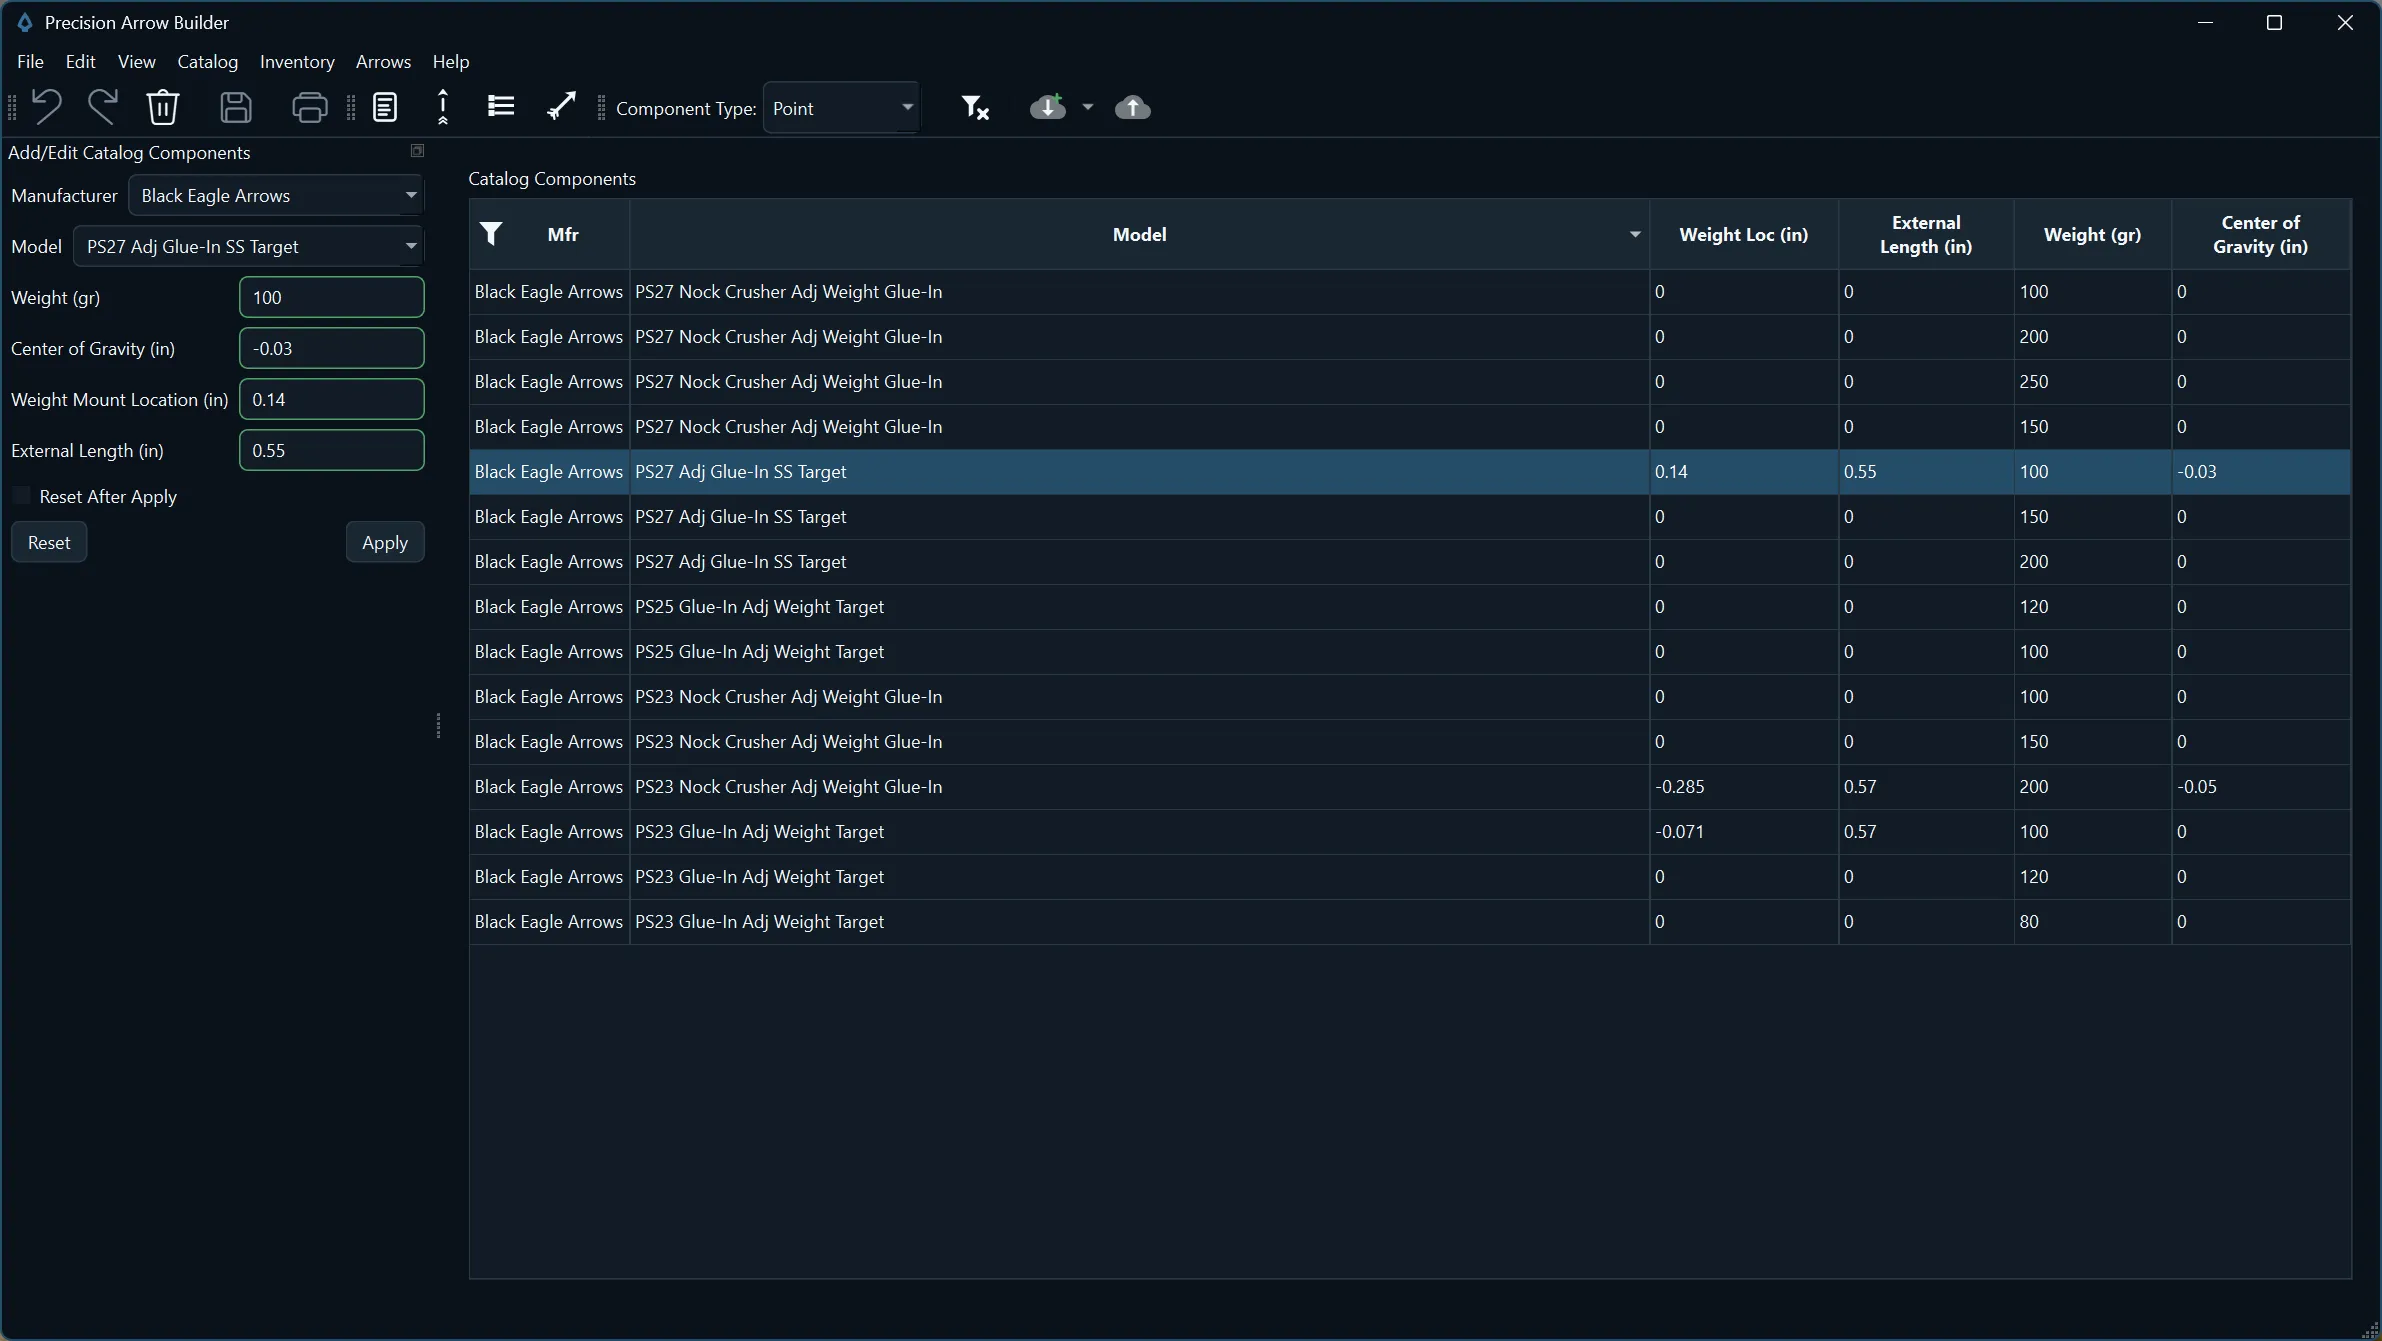This screenshot has width=2382, height=1341.
Task: Click the Apply button
Action: (x=385, y=542)
